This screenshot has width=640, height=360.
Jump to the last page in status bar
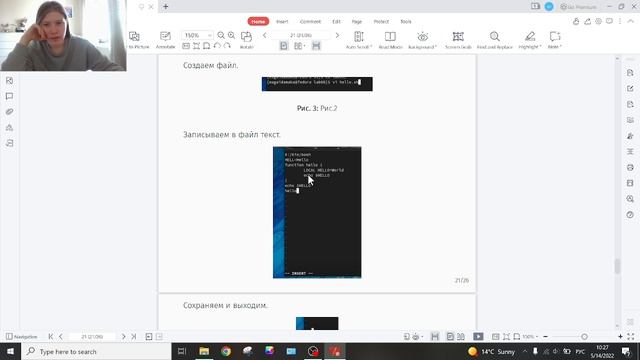(133, 337)
